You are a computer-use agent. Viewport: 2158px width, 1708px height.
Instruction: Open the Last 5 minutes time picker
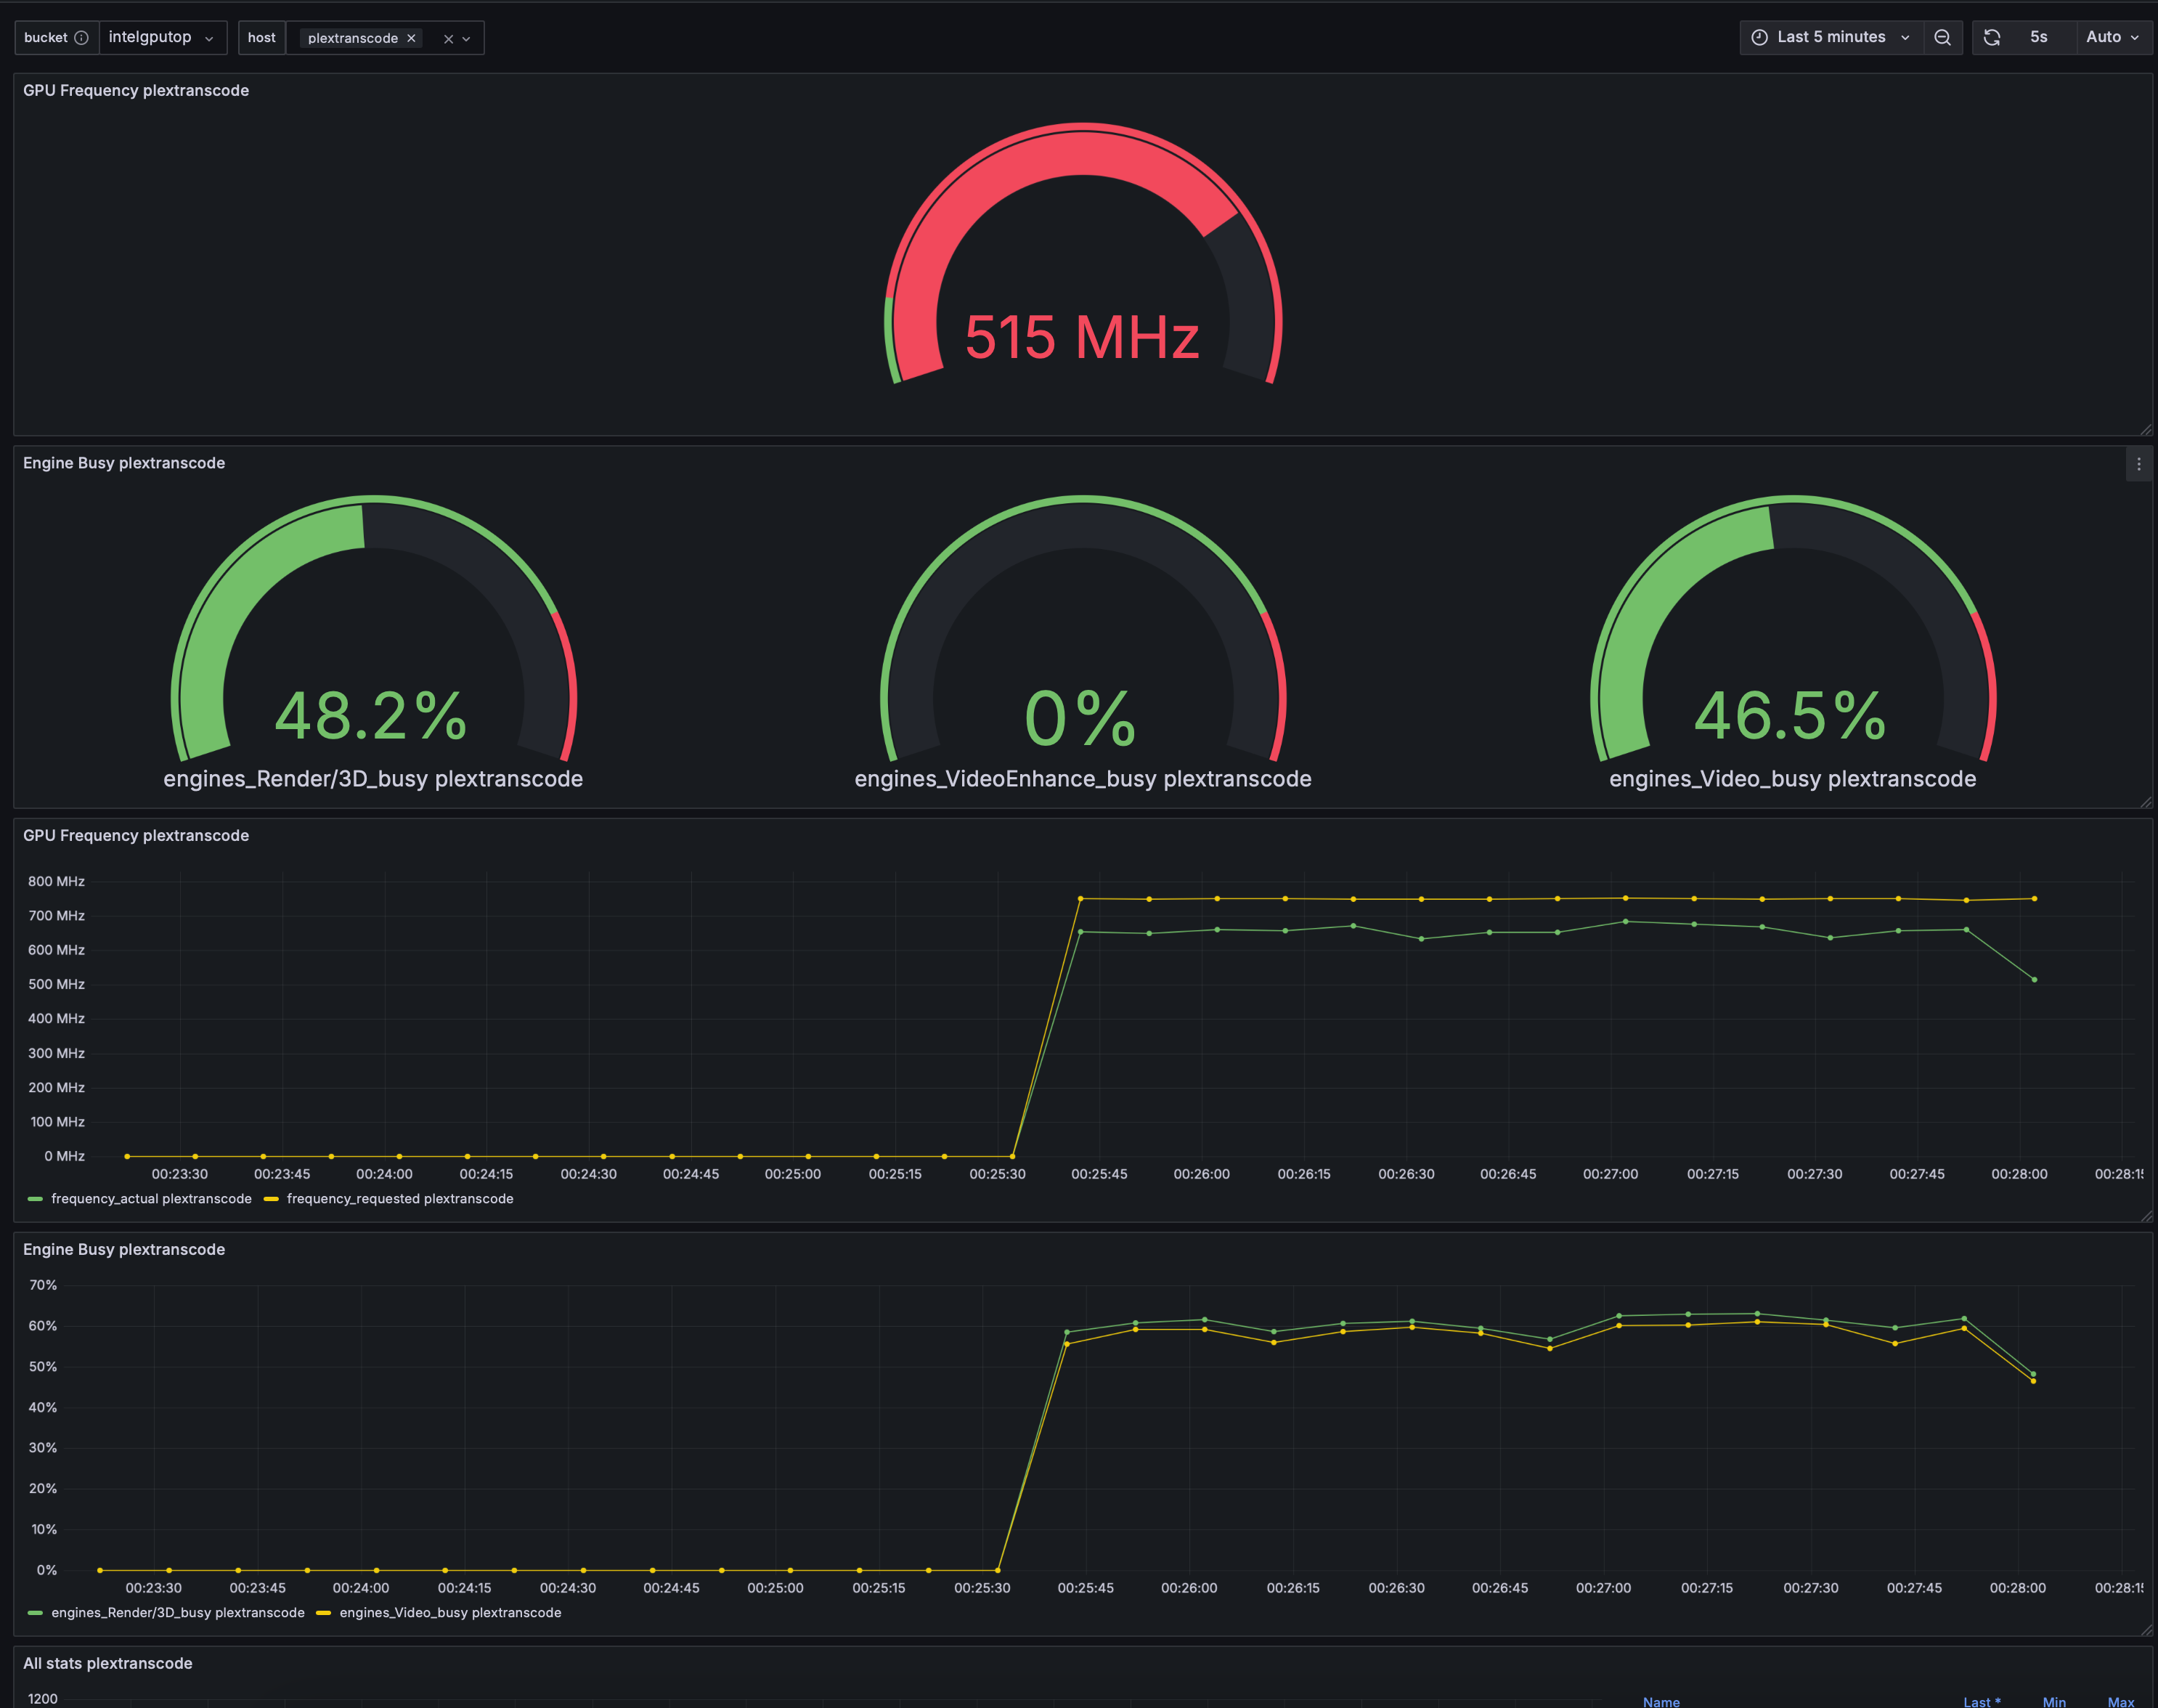tap(1831, 37)
